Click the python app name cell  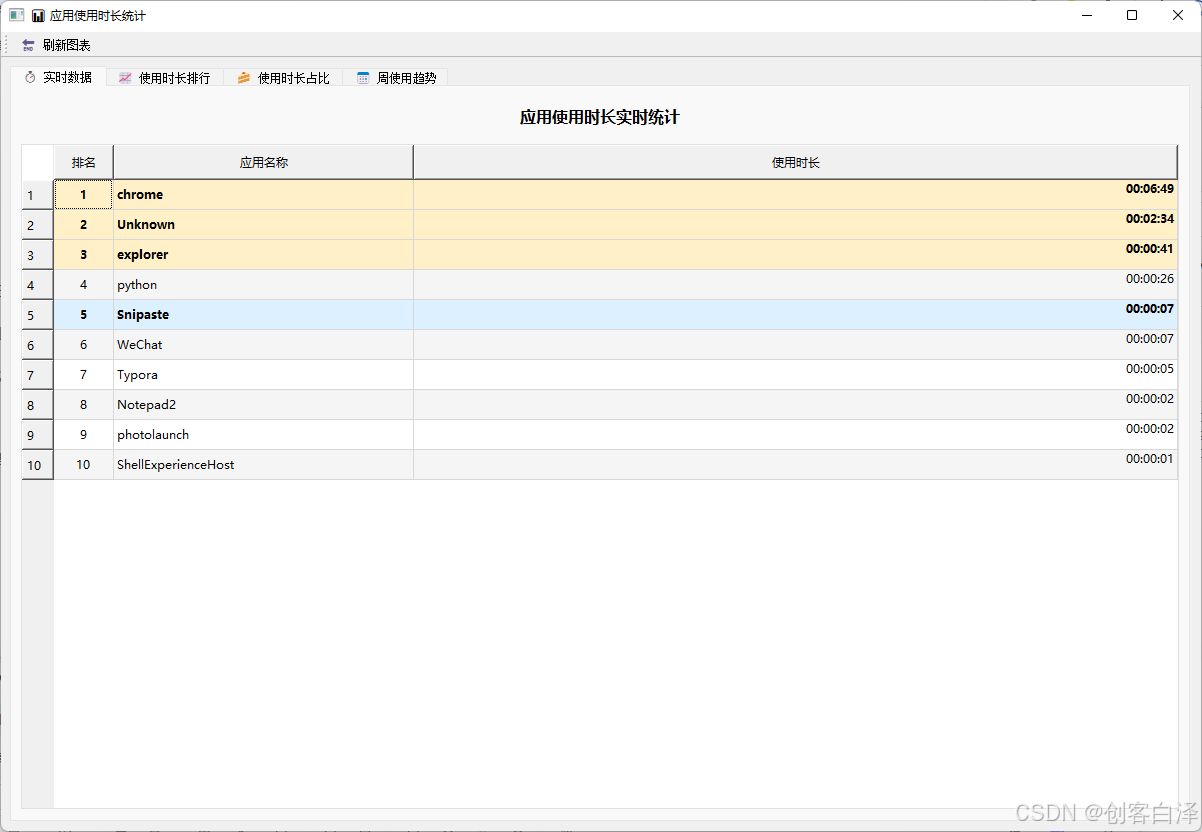264,285
